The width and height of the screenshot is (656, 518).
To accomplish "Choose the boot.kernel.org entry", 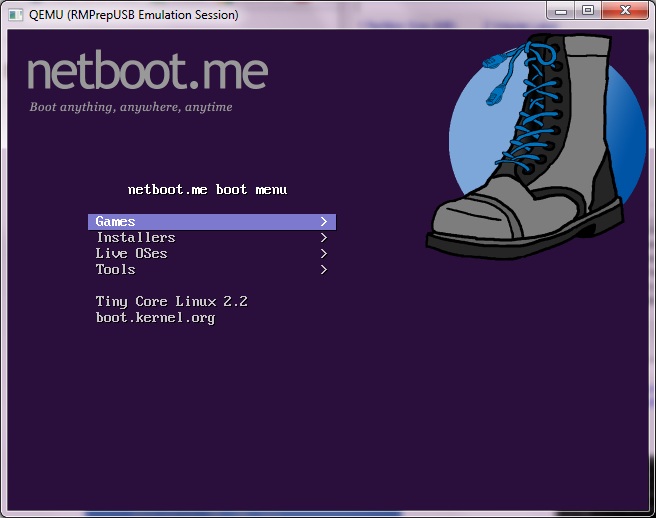I will [155, 318].
